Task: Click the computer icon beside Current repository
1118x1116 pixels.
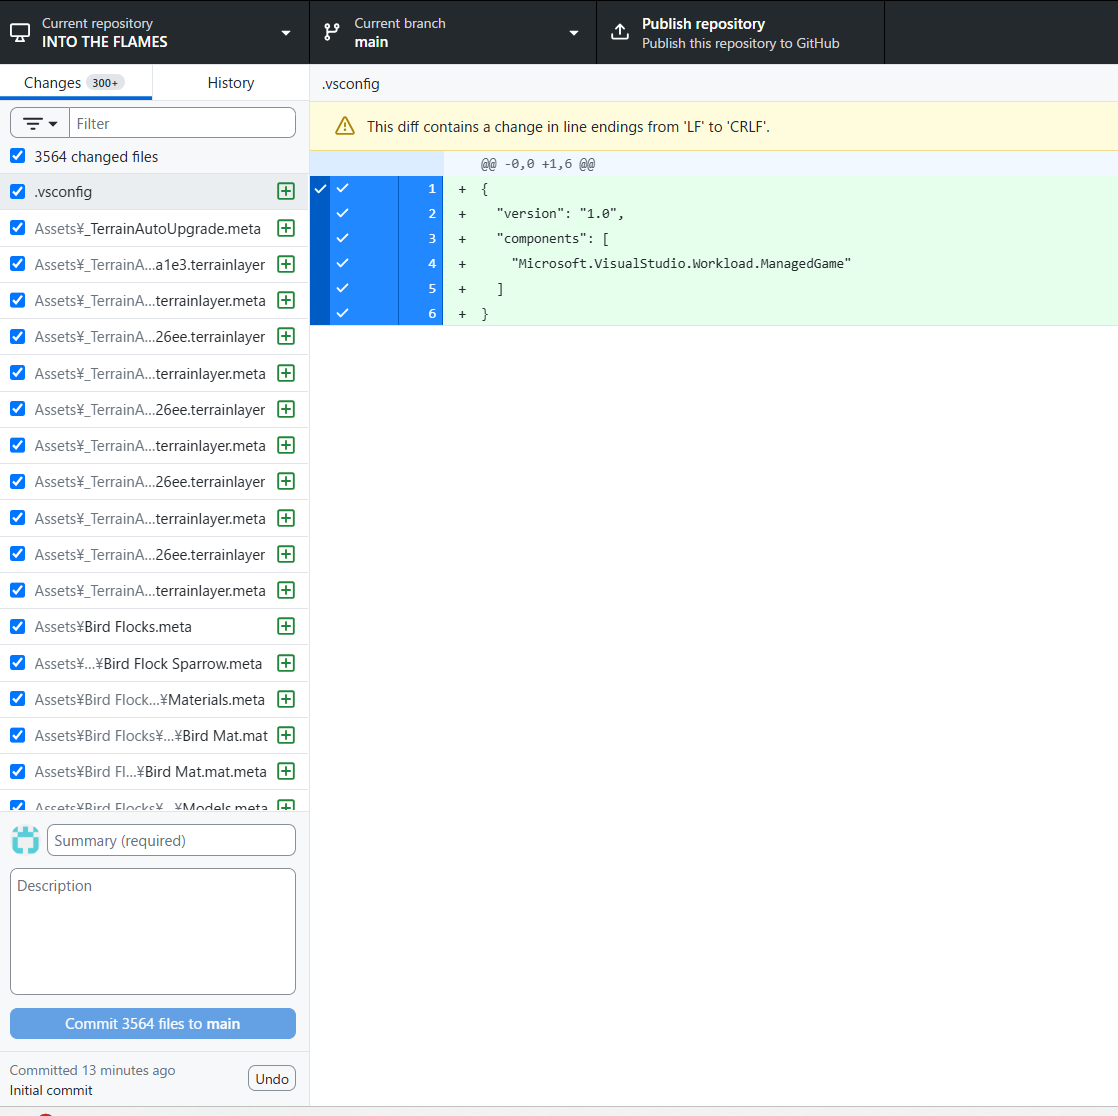Action: [x=20, y=32]
